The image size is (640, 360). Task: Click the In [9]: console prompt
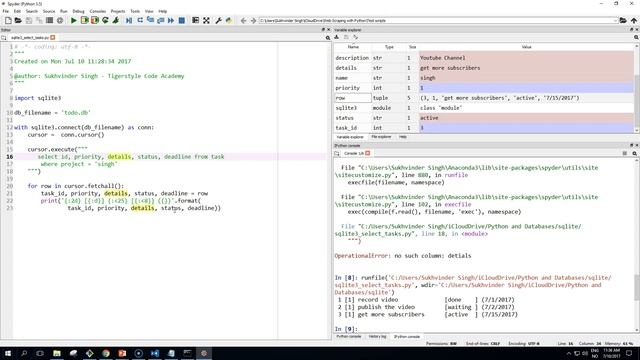coord(346,329)
